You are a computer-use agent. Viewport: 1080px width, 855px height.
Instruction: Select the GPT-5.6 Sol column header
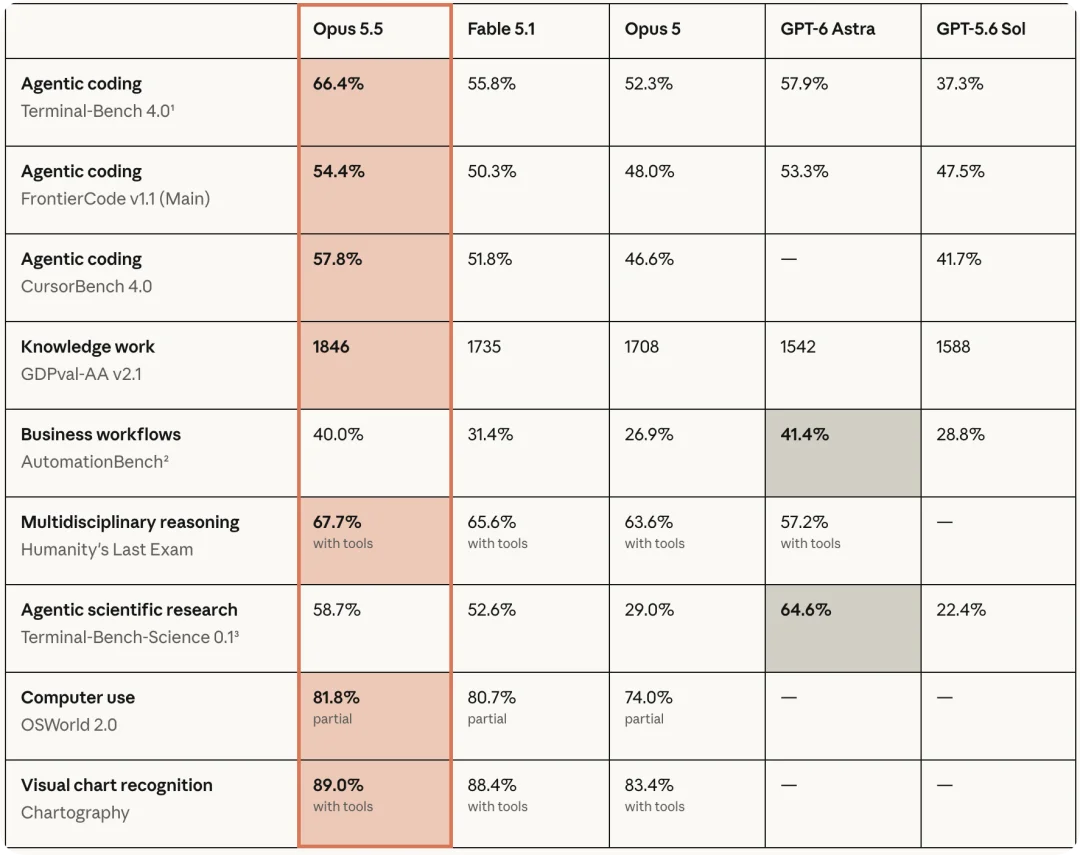(x=981, y=29)
